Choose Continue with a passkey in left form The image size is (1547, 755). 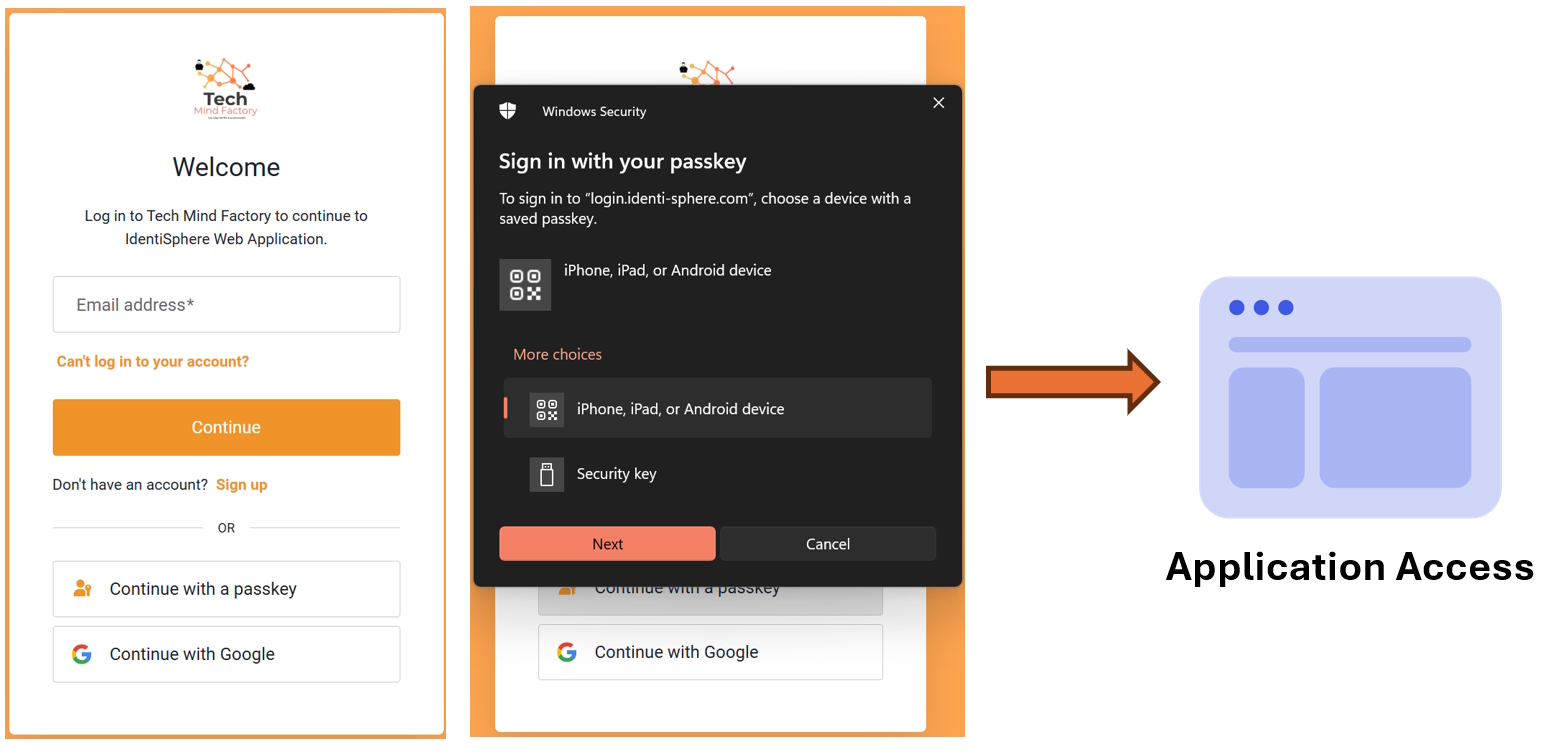pos(226,589)
